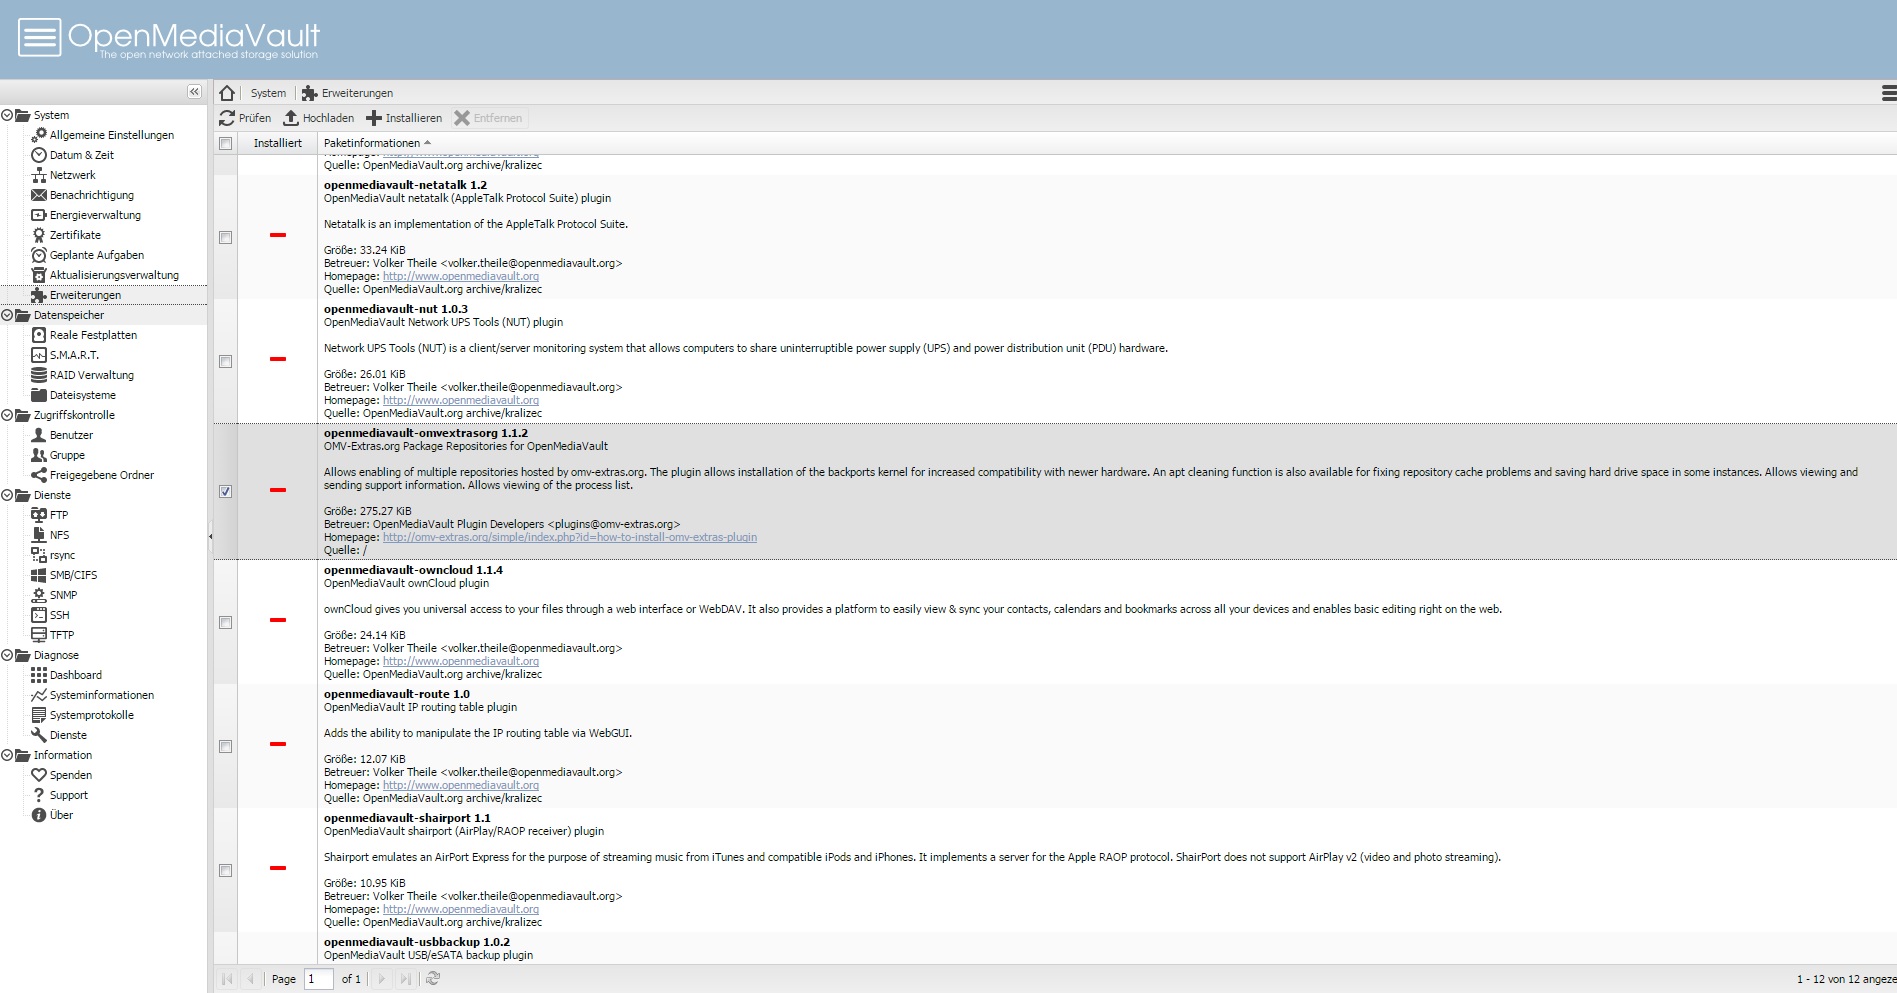The height and width of the screenshot is (993, 1897).
Task: Open Erweiterungen breadcrumb item
Action: 348,93
